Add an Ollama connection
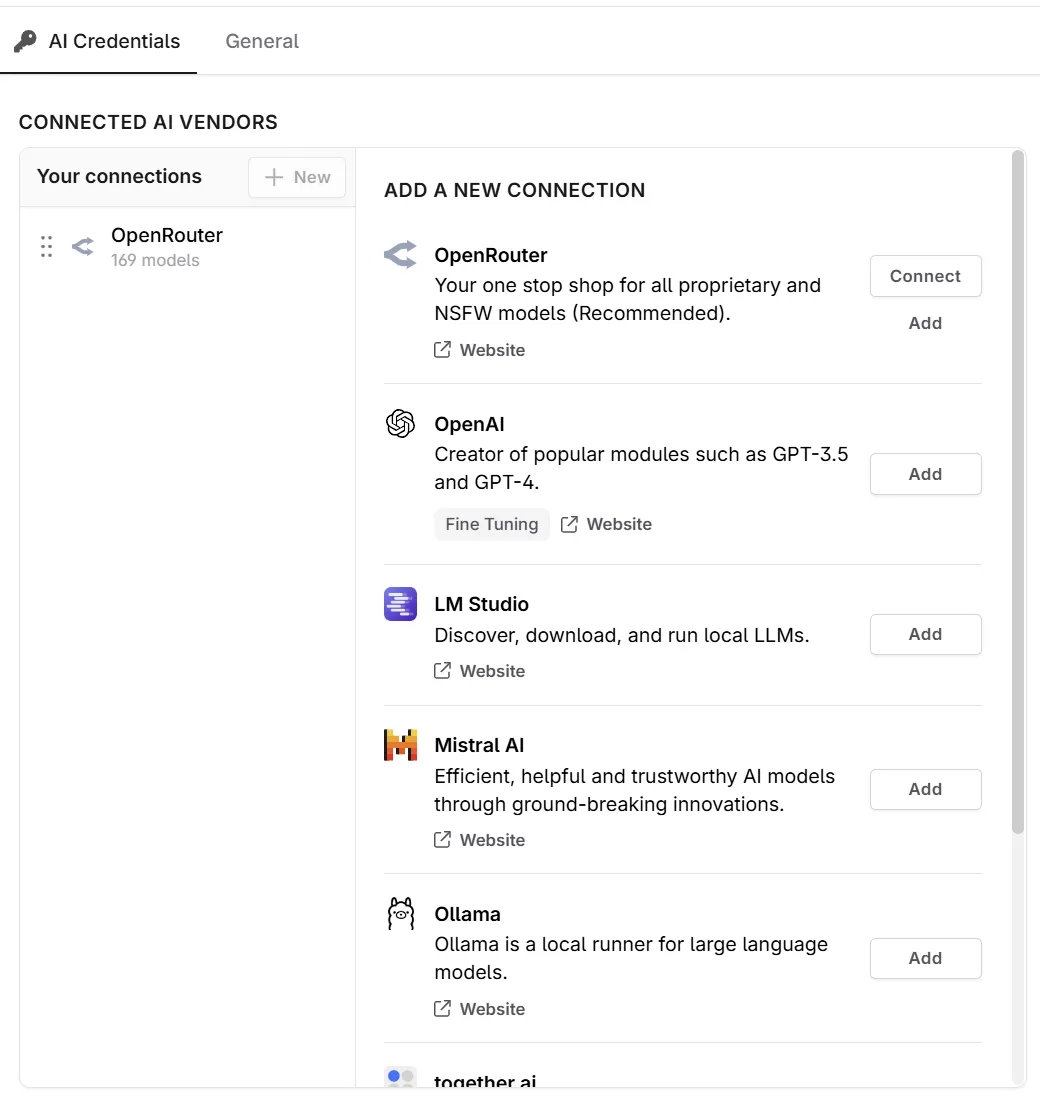 pyautogui.click(x=925, y=958)
